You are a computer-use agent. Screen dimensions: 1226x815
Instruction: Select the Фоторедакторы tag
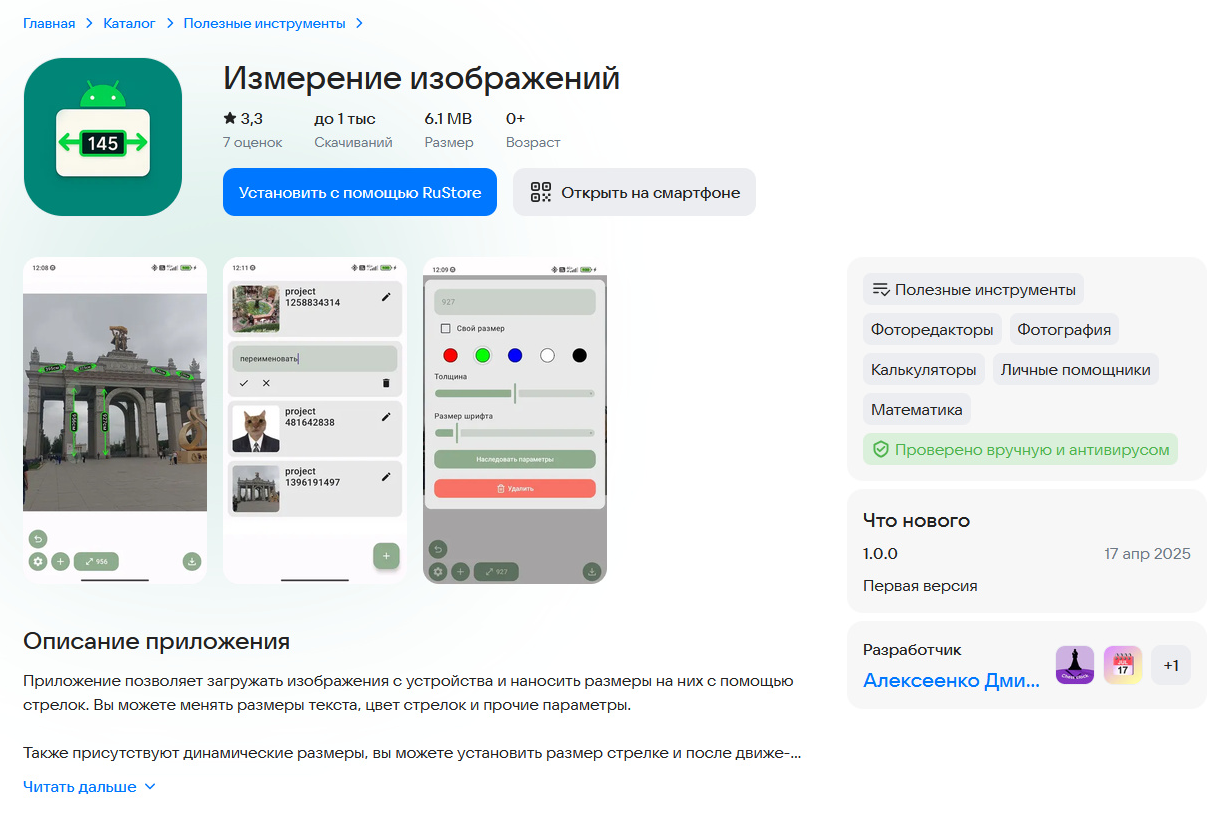tap(932, 329)
